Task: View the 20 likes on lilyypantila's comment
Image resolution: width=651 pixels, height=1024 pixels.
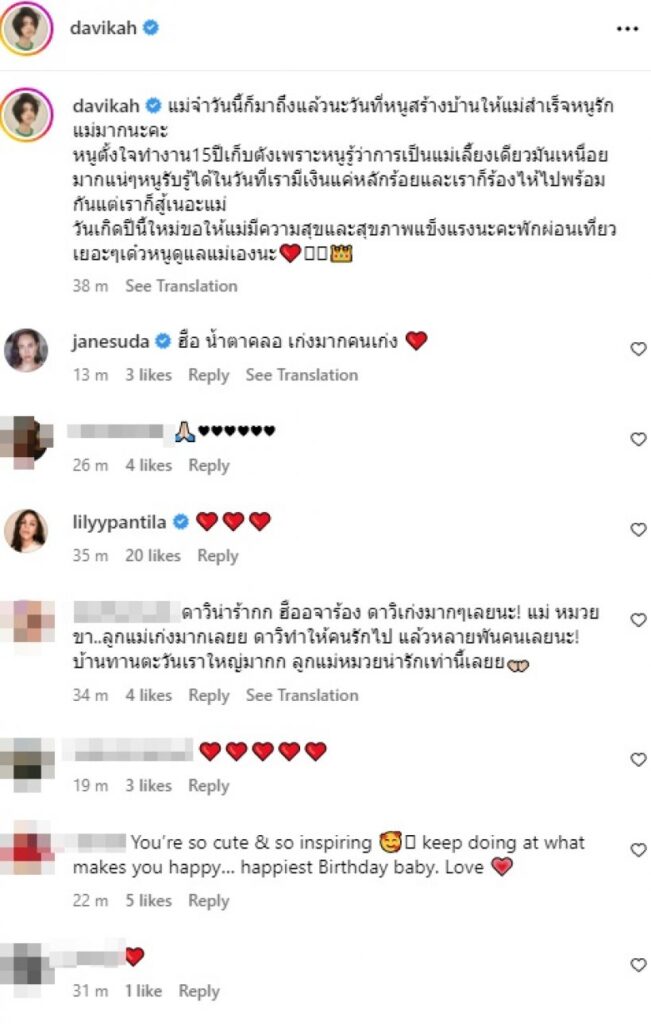Action: [153, 556]
